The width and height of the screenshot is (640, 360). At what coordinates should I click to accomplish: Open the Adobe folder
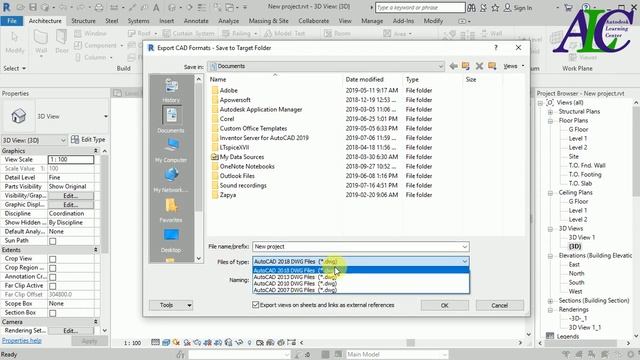pyautogui.click(x=228, y=90)
